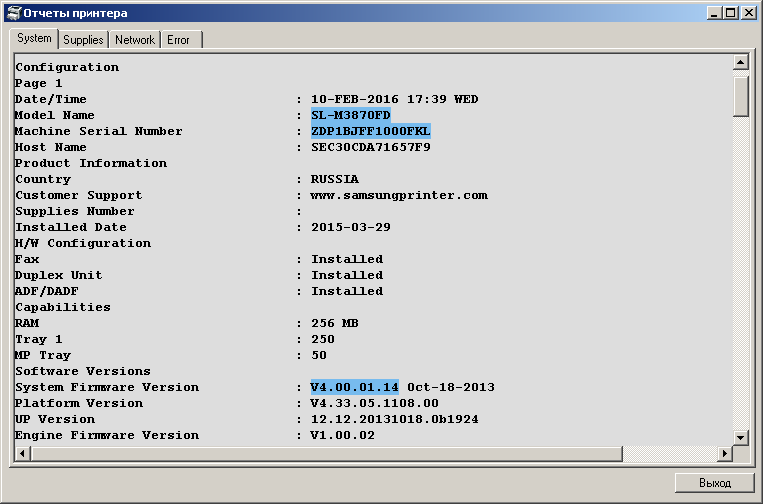This screenshot has height=504, width=763.
Task: Click the Supplies Number label
Action: 75,212
